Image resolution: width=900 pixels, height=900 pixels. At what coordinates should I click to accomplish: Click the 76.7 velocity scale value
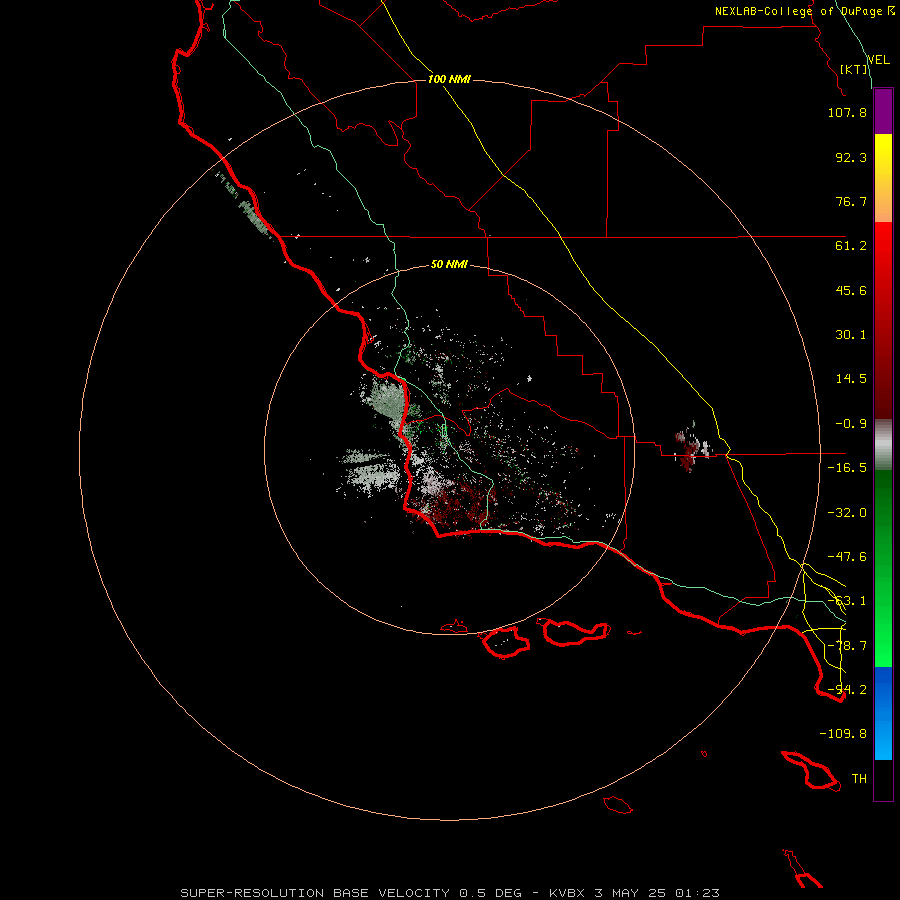point(851,201)
